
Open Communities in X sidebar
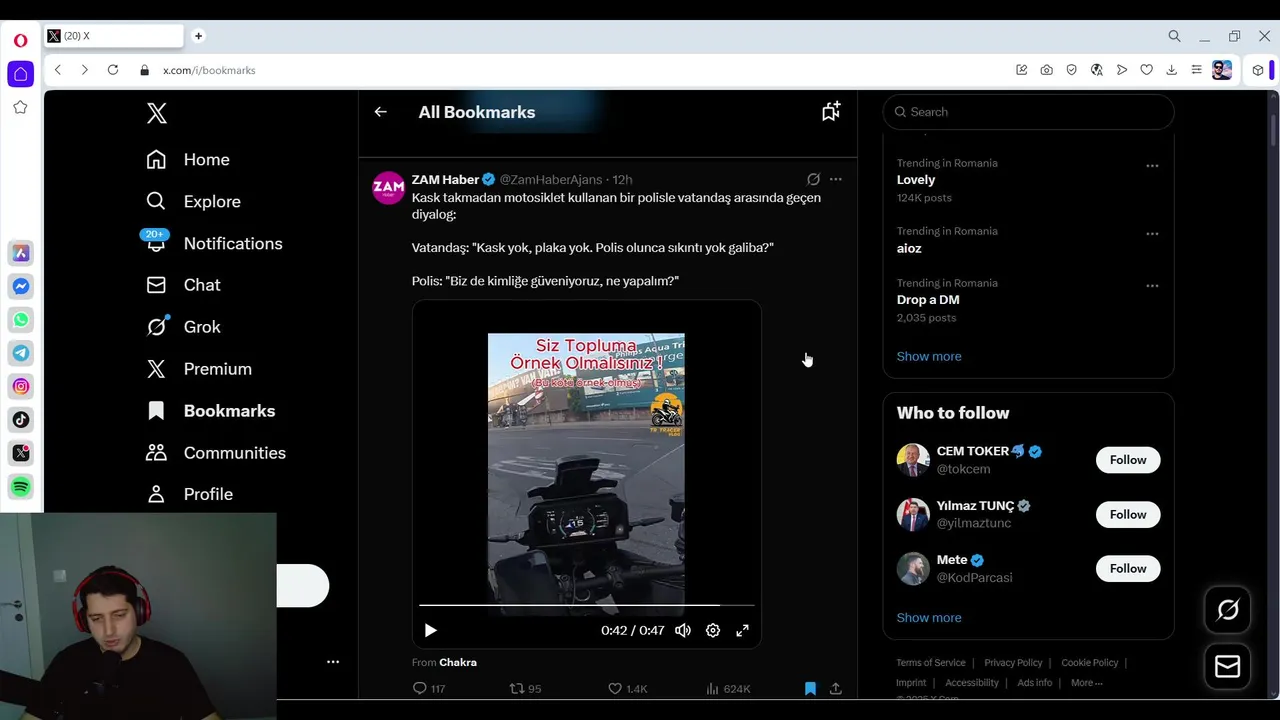coord(216,453)
